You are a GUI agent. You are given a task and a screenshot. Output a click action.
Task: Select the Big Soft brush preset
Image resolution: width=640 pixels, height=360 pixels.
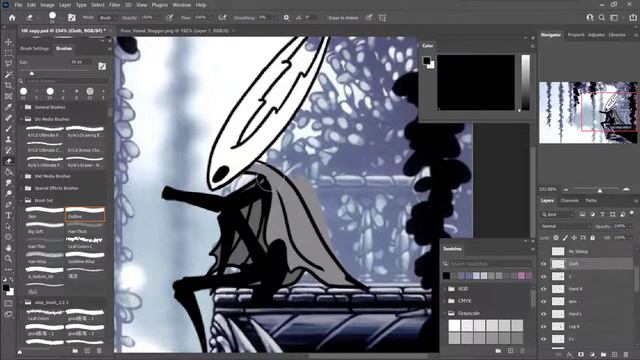[44, 228]
